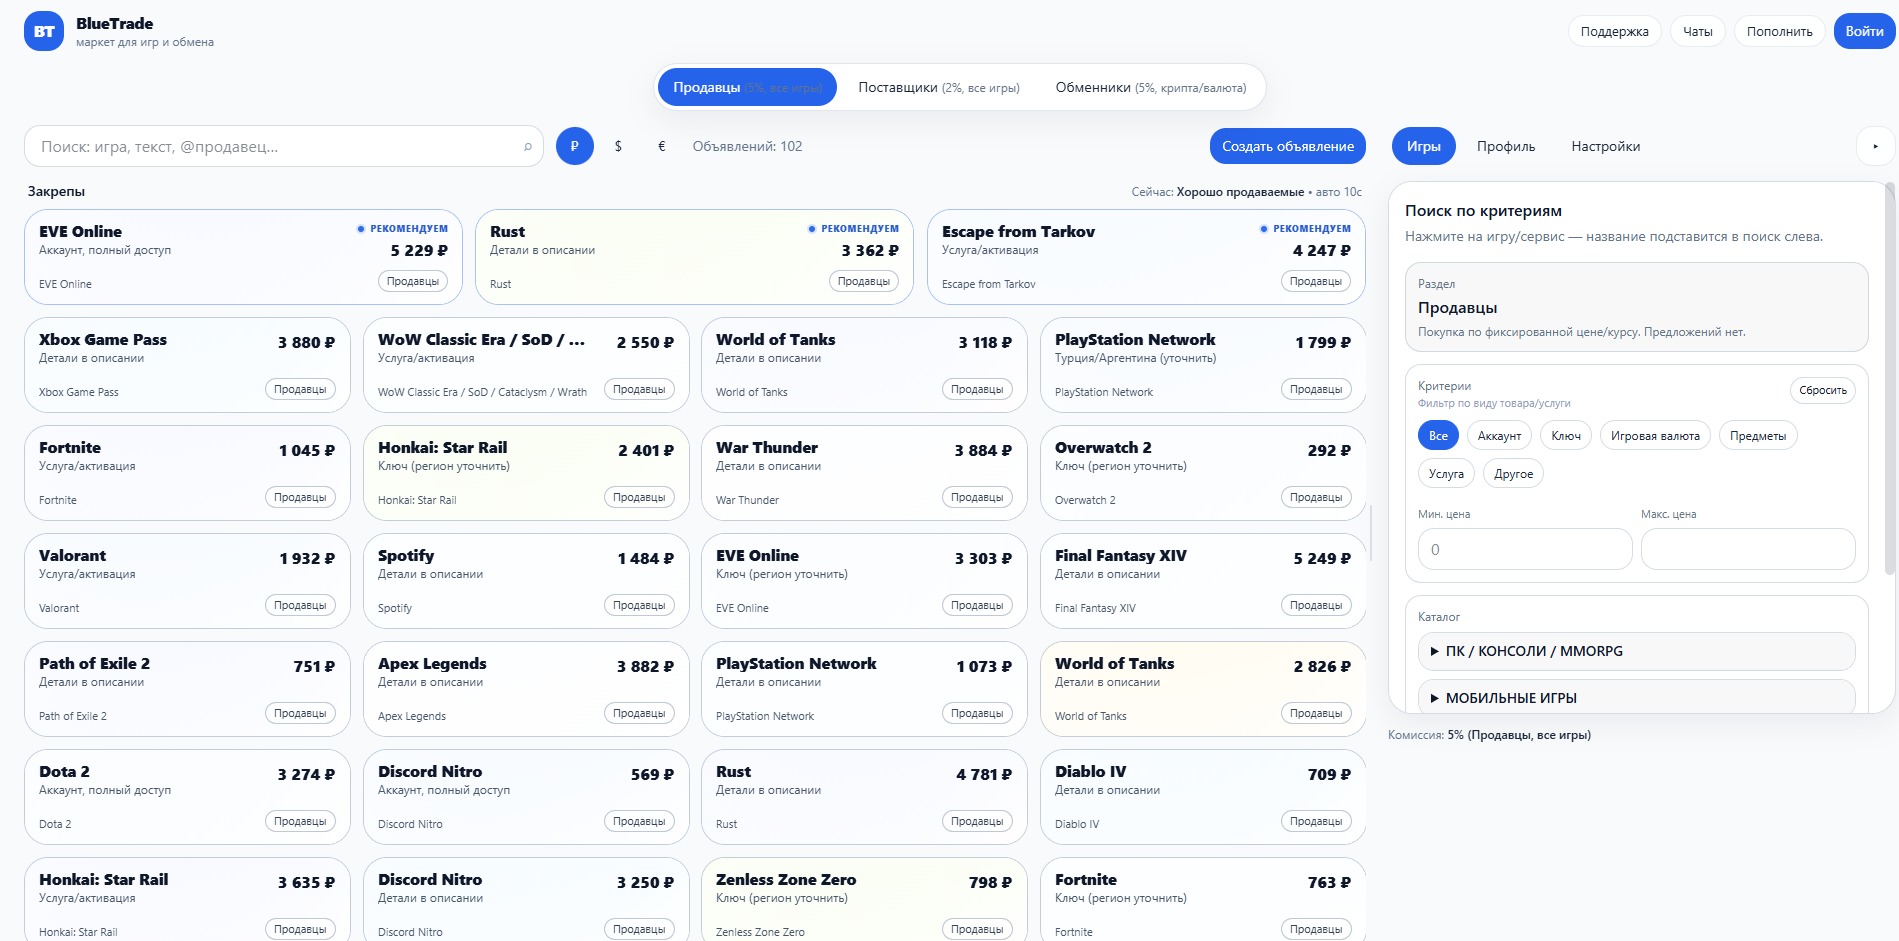Open the PlayStation Network listing for 1 799 ₽
This screenshot has height=941, width=1899.
[x=1203, y=365]
